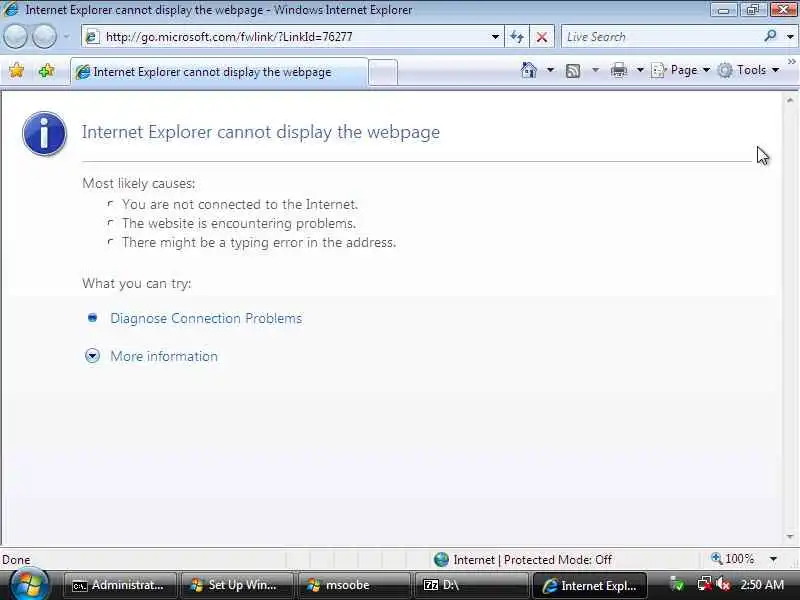Click the Diagnose Connection Problems link
This screenshot has width=800, height=600.
pos(206,318)
